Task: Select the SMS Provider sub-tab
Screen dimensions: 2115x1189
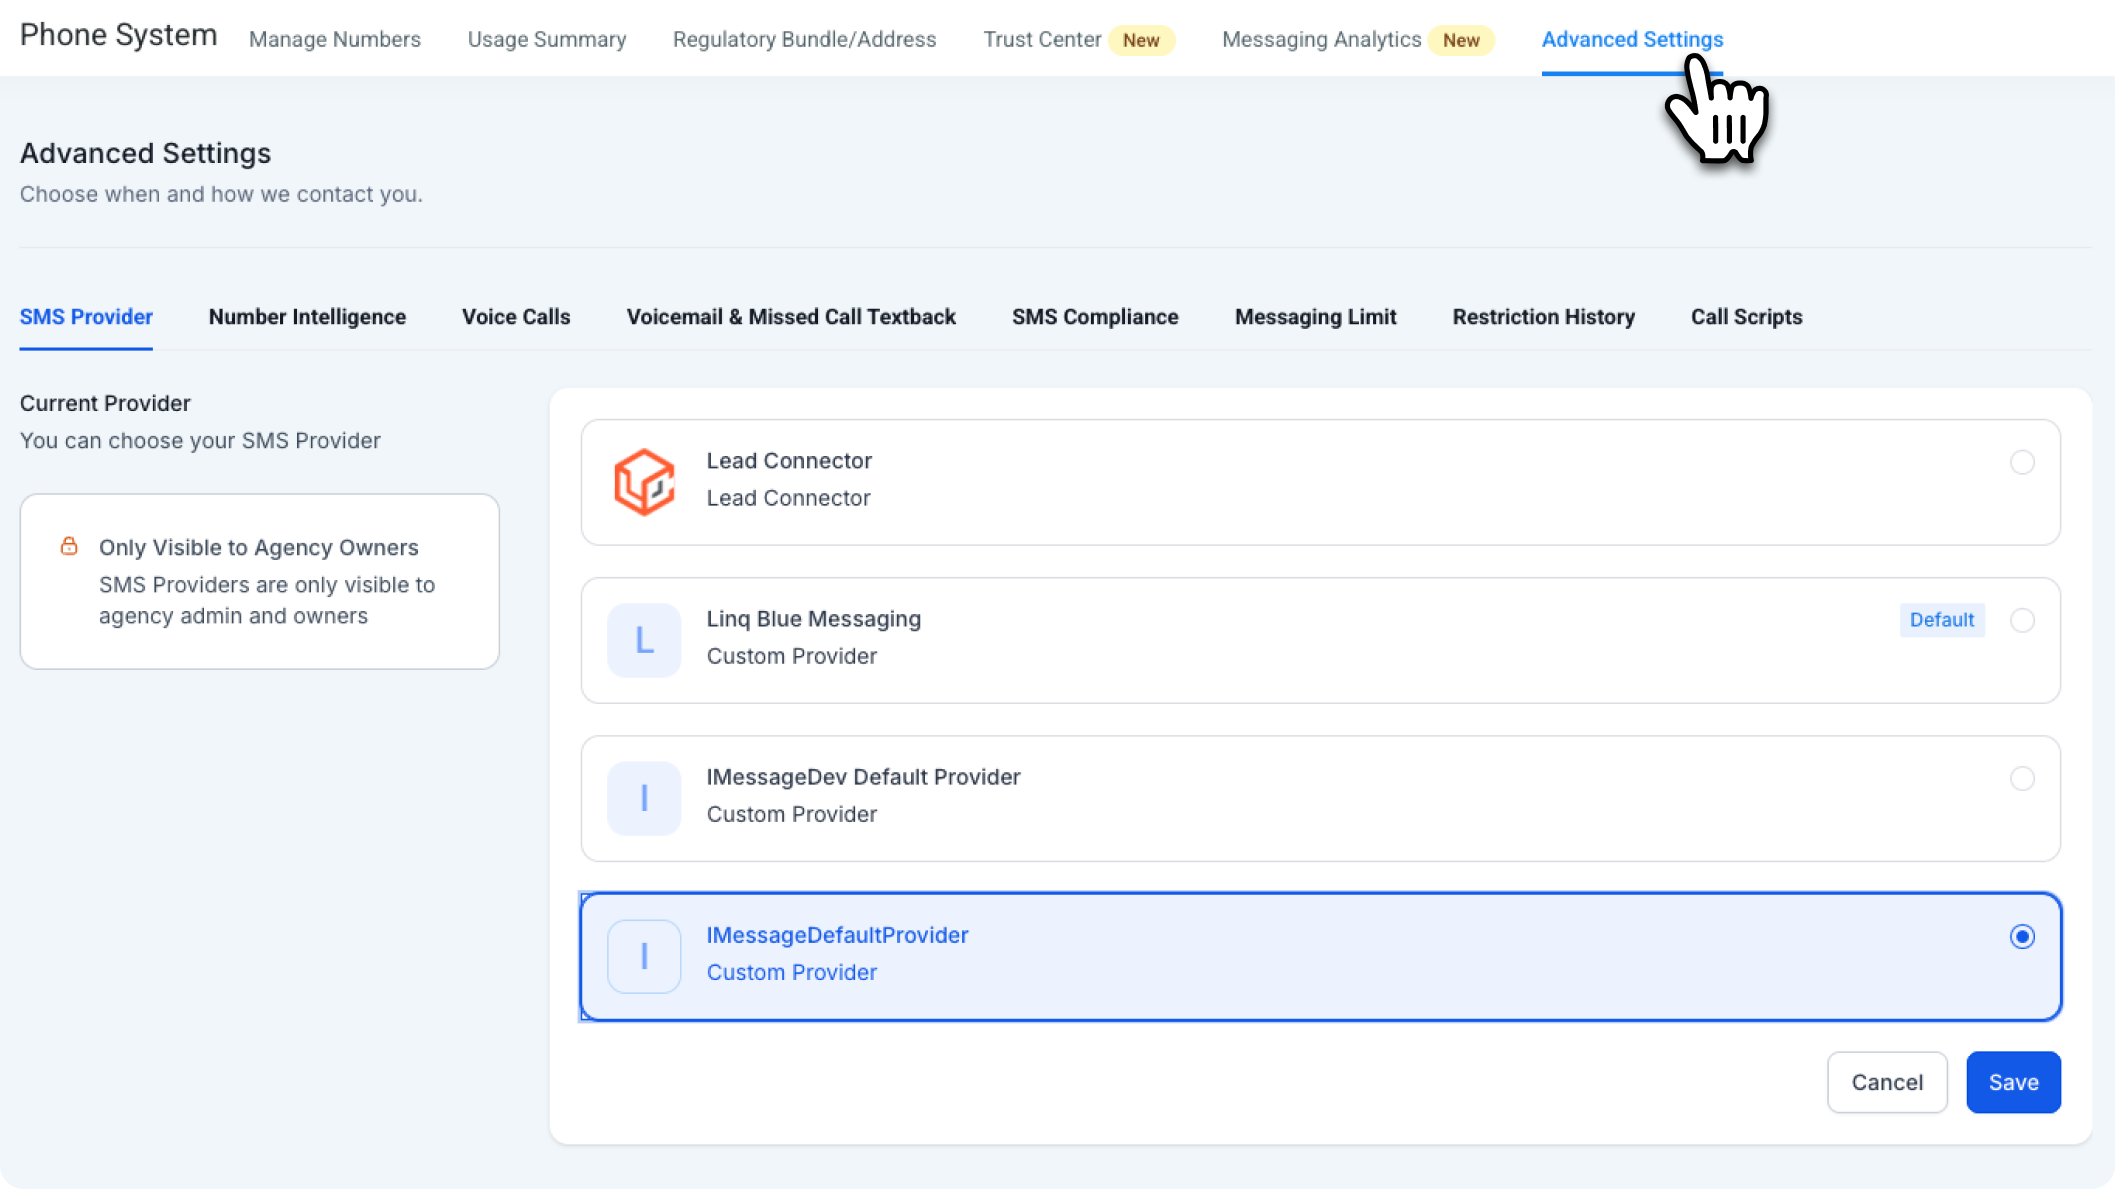Action: click(86, 317)
